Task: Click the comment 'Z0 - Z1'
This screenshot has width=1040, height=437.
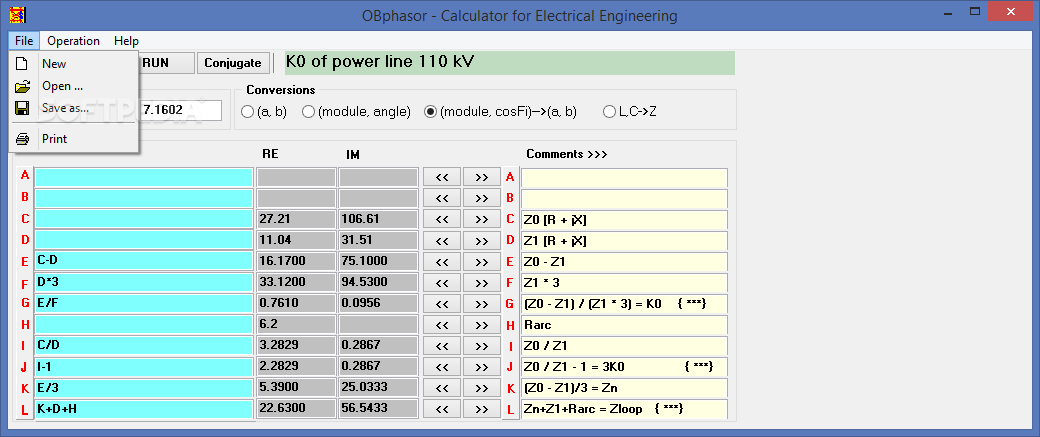Action: tap(624, 262)
